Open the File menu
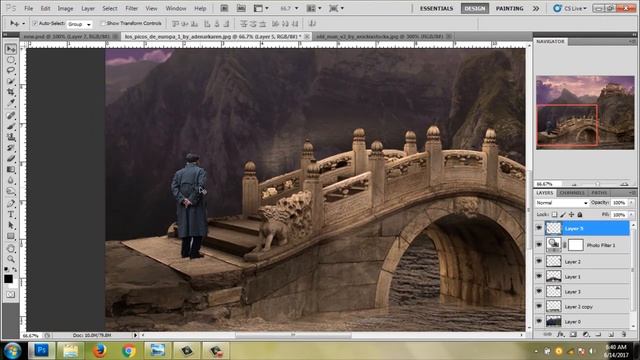The width and height of the screenshot is (640, 360). [x=29, y=8]
